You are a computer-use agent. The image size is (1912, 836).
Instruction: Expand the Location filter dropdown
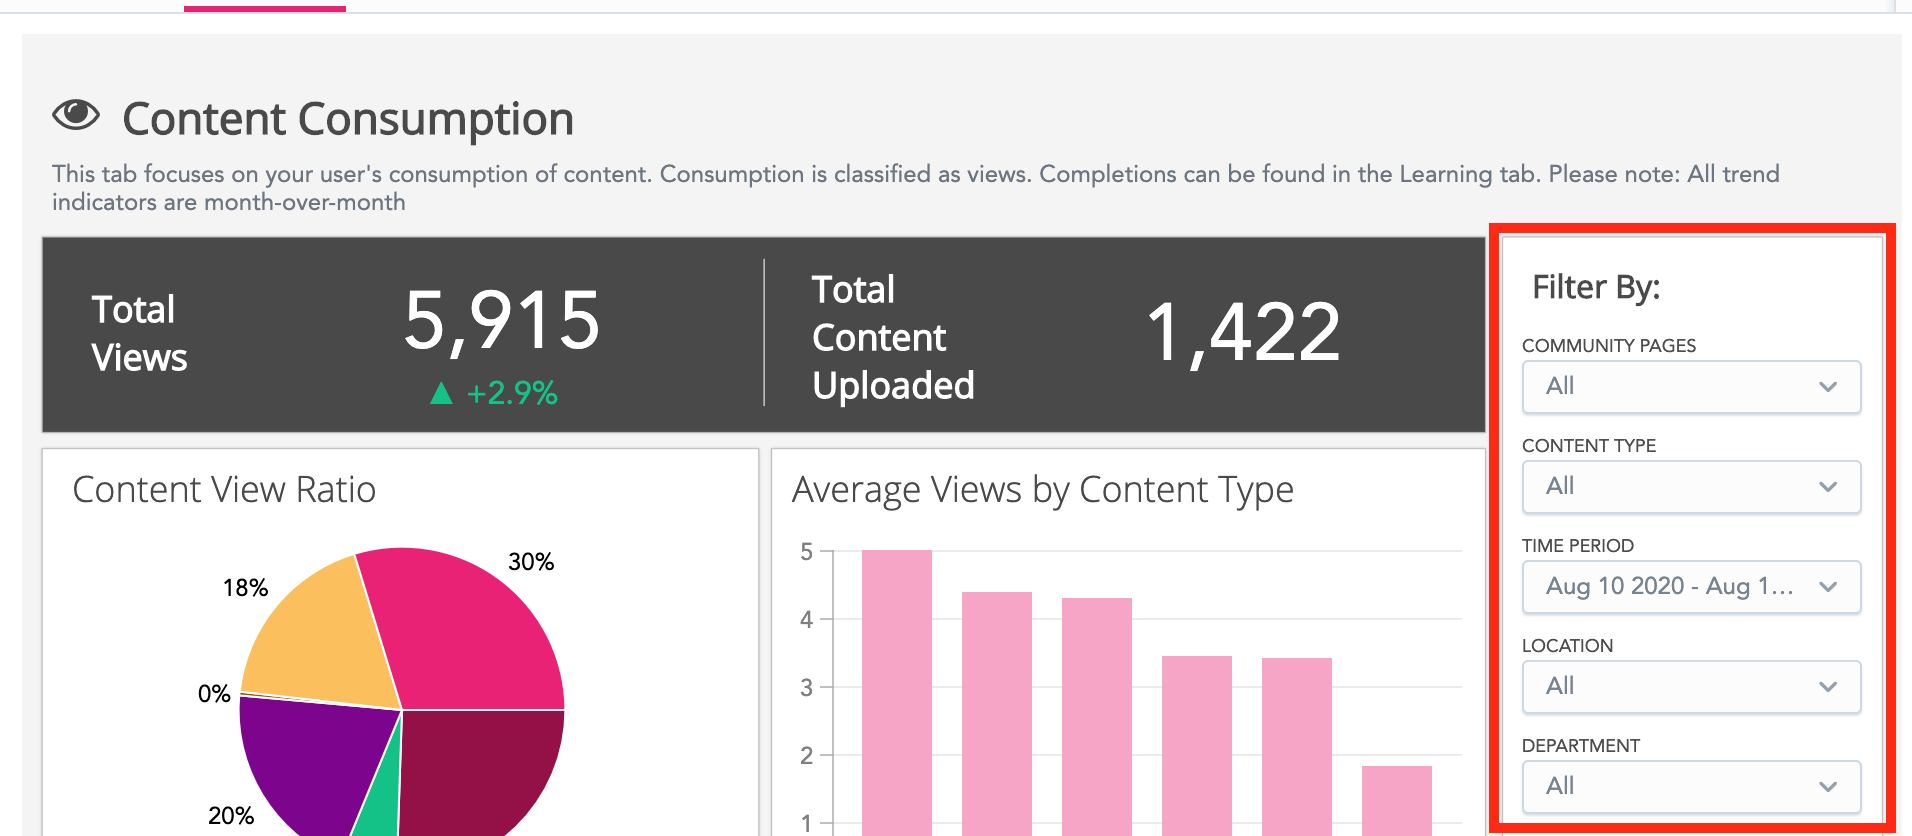1690,687
